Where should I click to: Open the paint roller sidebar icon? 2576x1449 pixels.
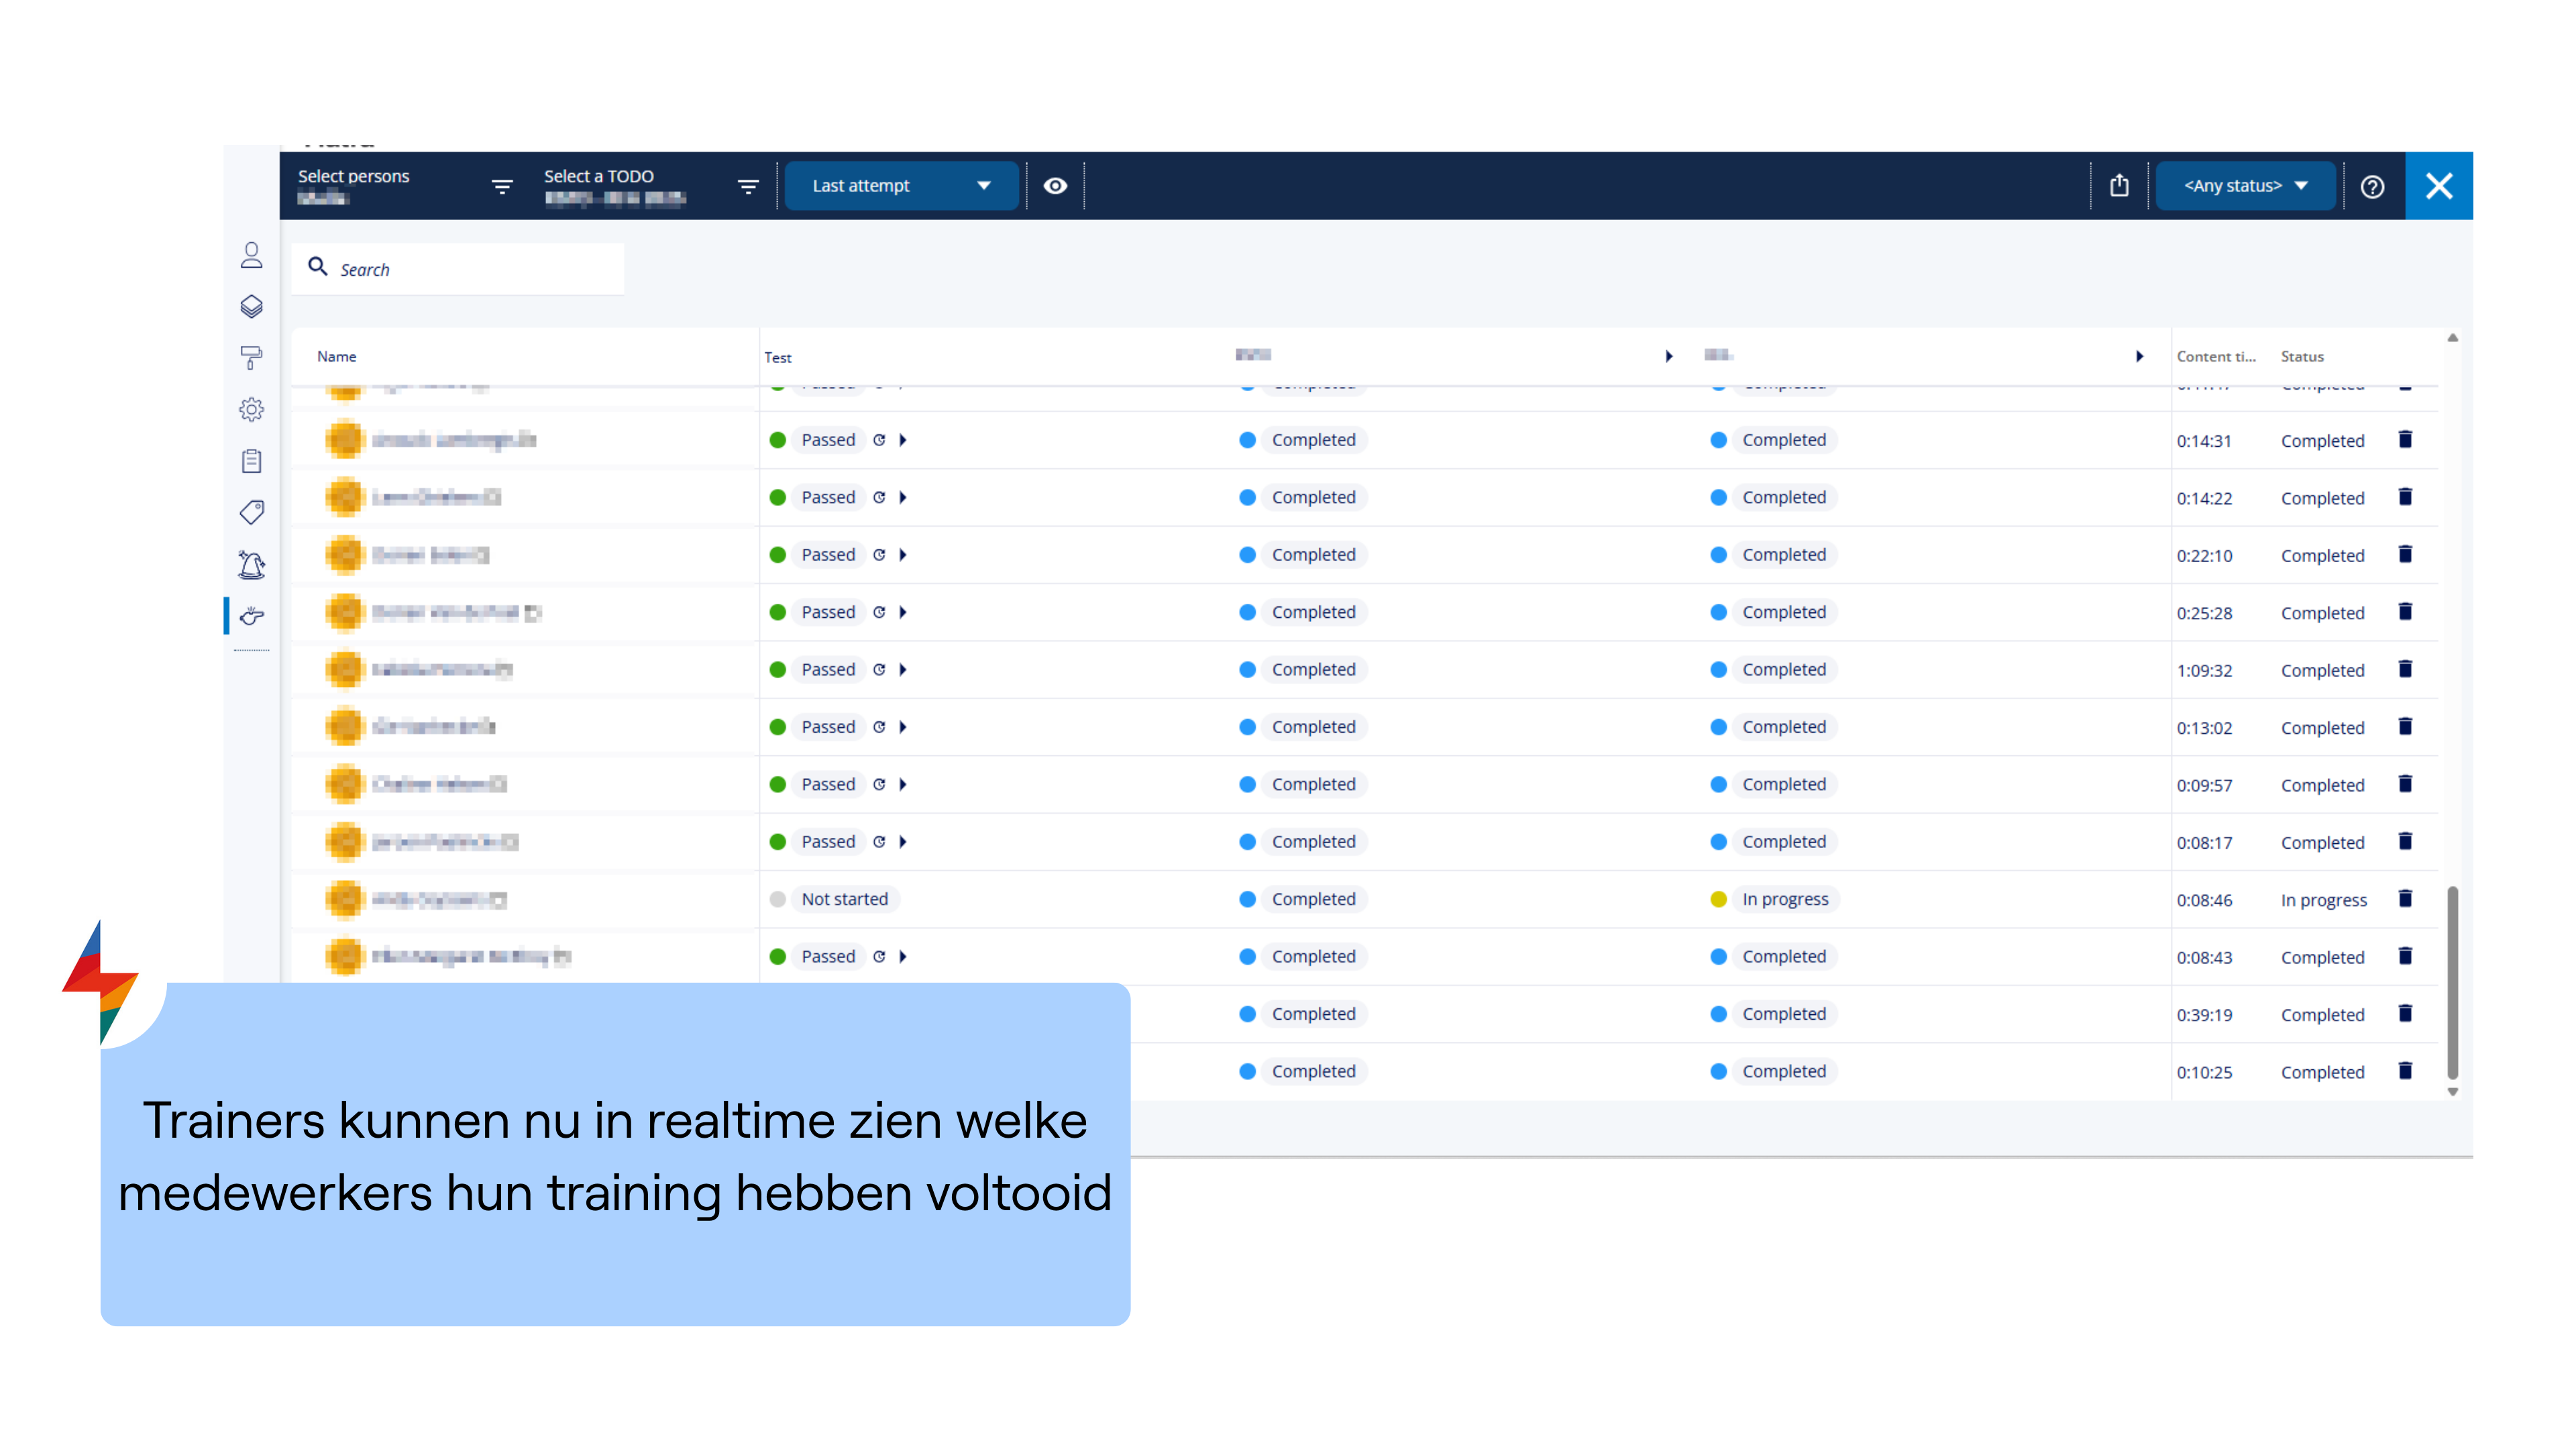[x=251, y=358]
